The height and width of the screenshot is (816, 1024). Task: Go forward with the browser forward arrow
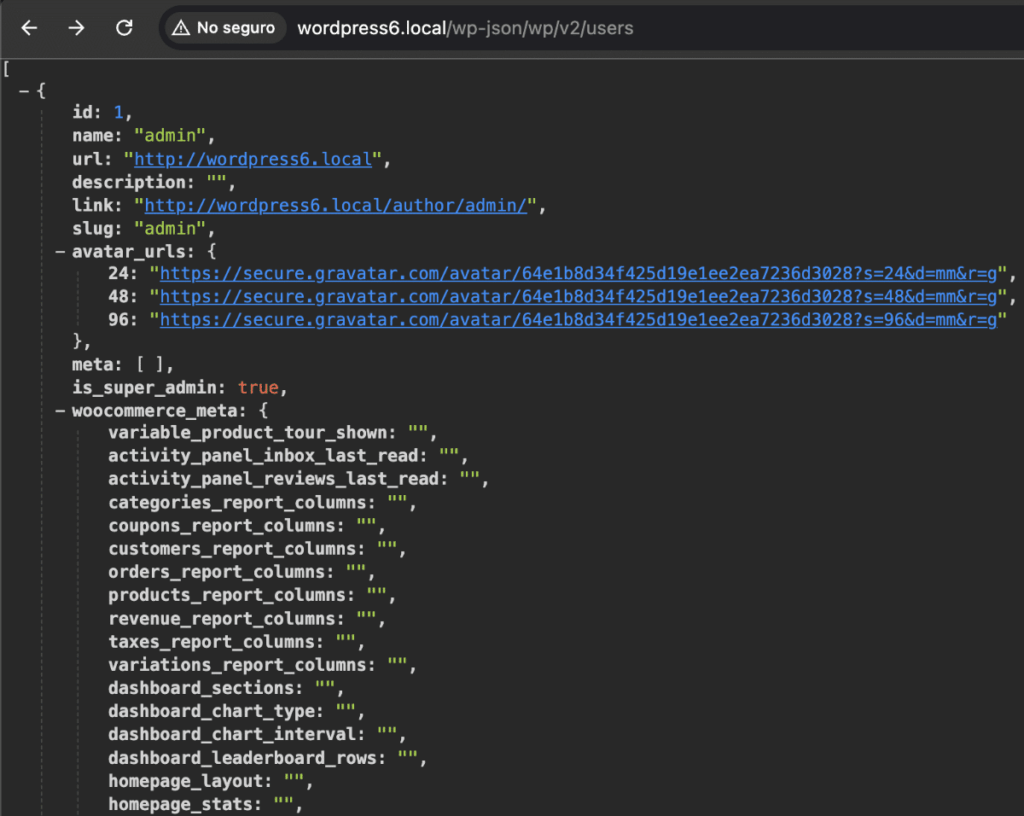(76, 27)
